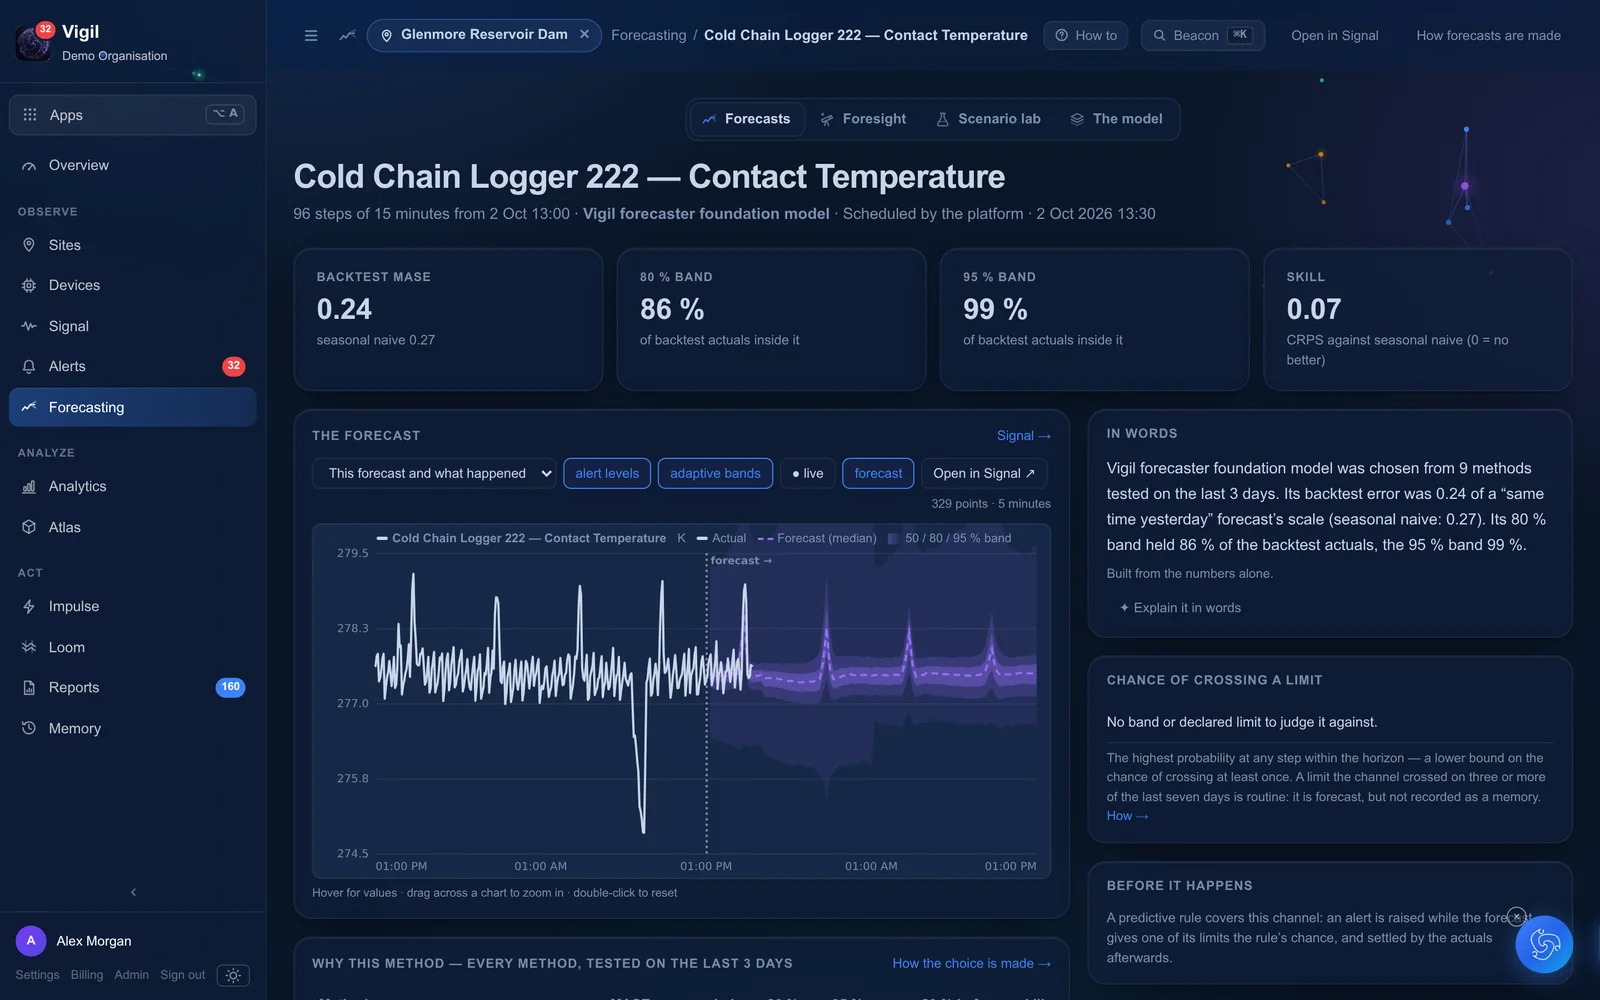
Task: Open Memory in sidebar
Action: [132, 728]
